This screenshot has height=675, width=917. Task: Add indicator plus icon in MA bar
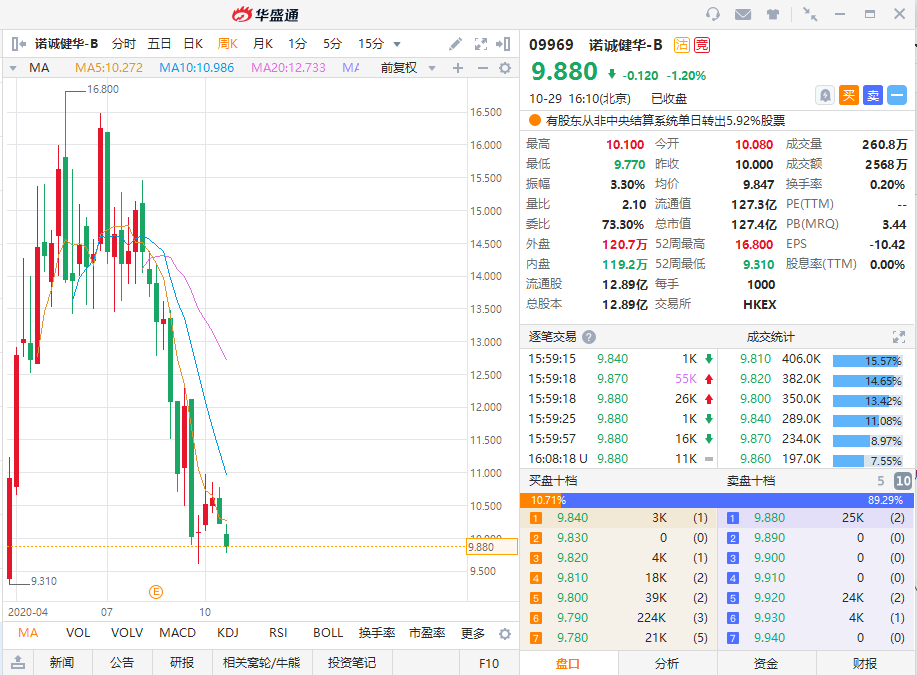[x=458, y=68]
